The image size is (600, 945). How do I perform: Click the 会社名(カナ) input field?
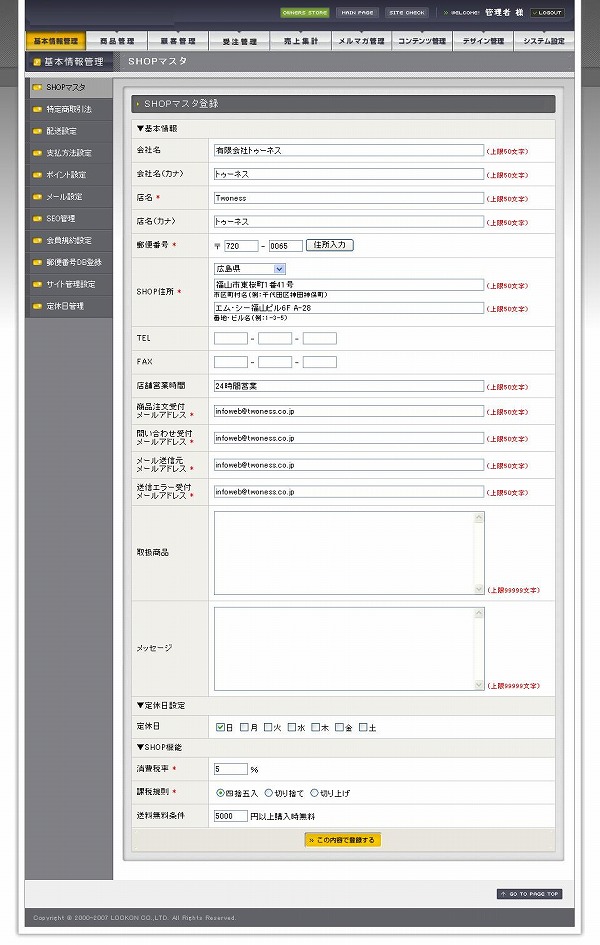click(x=349, y=174)
